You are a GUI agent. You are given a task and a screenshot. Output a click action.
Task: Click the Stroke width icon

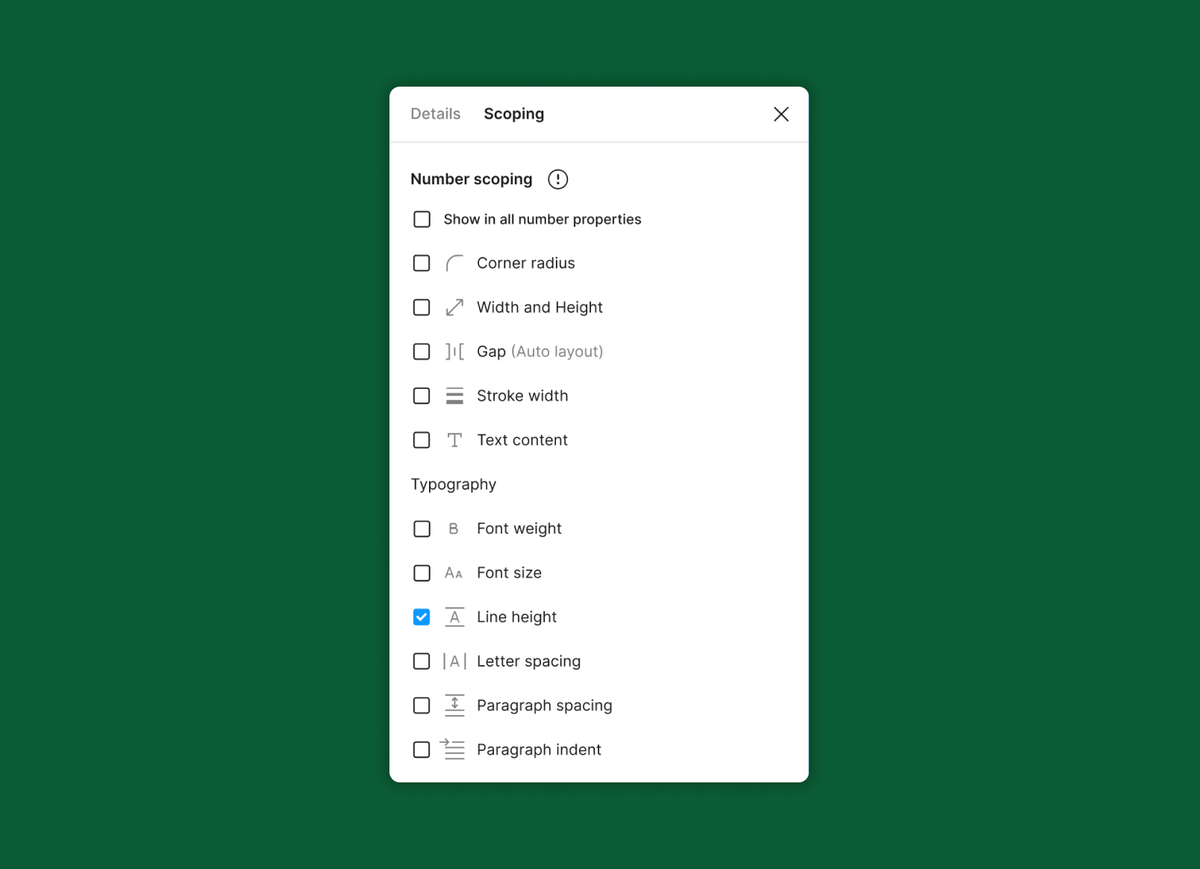[x=454, y=395]
